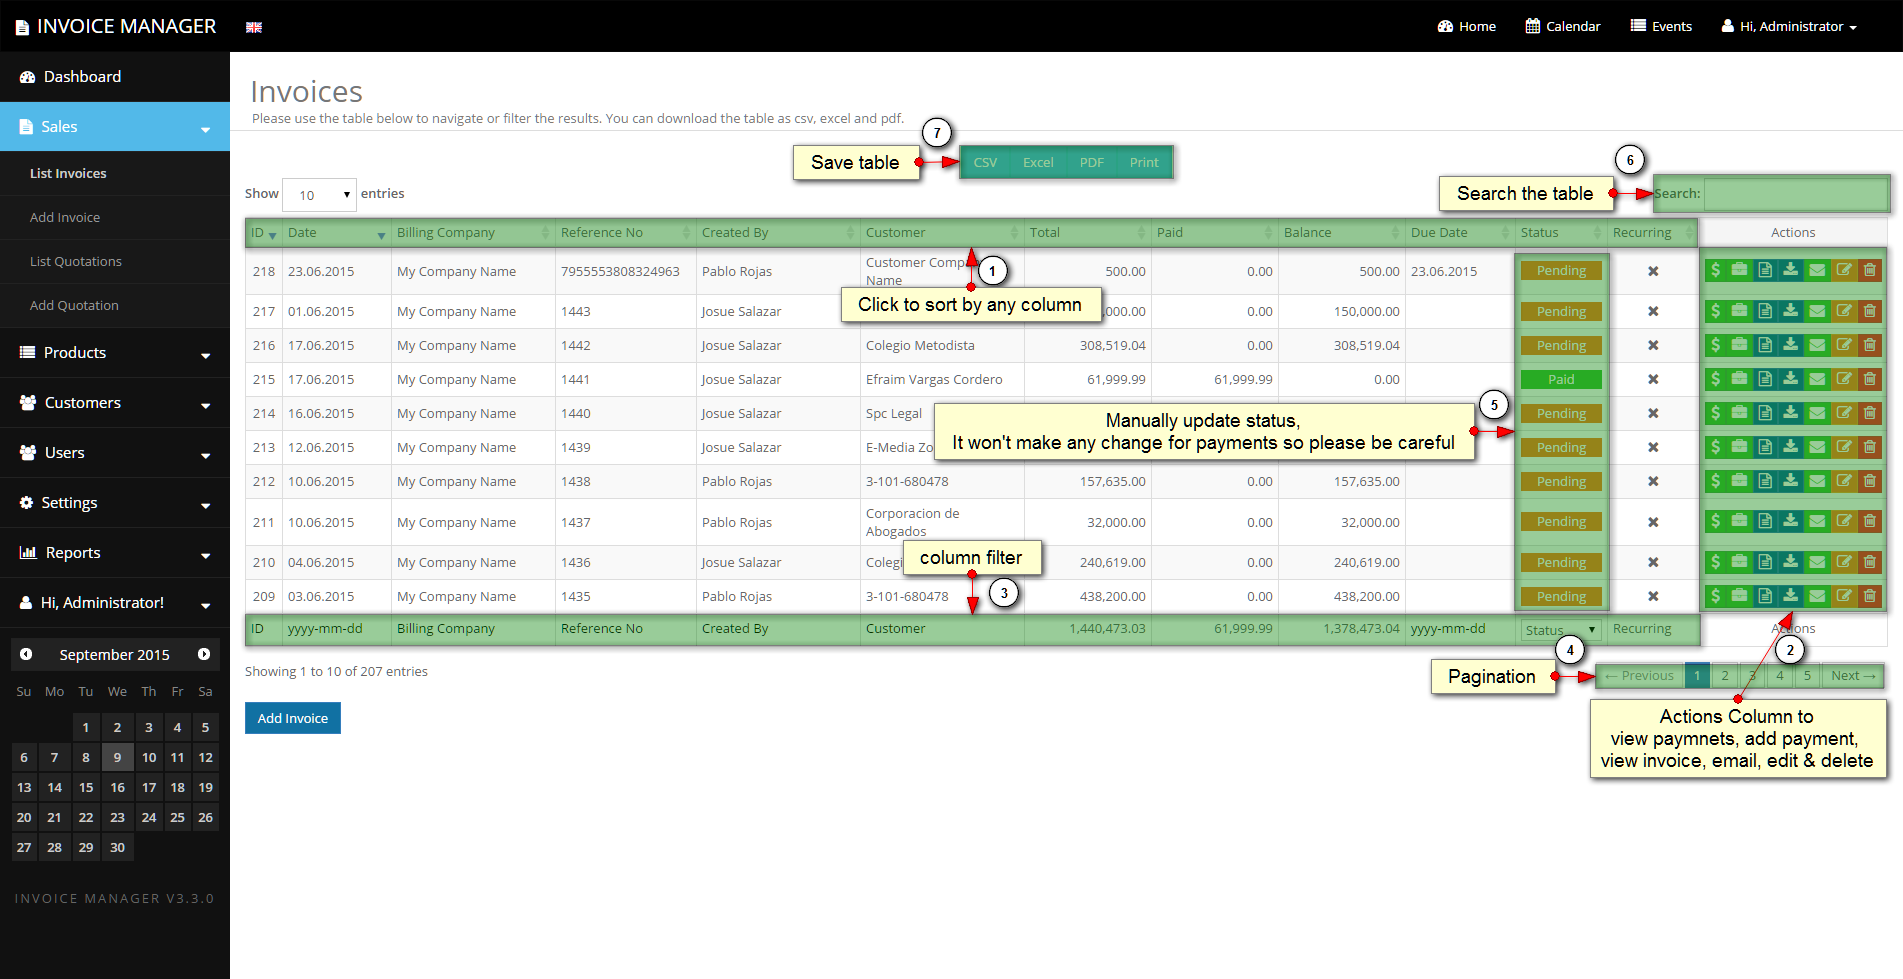Toggle the Pending status of invoice 218
The width and height of the screenshot is (1903, 979).
coord(1561,271)
